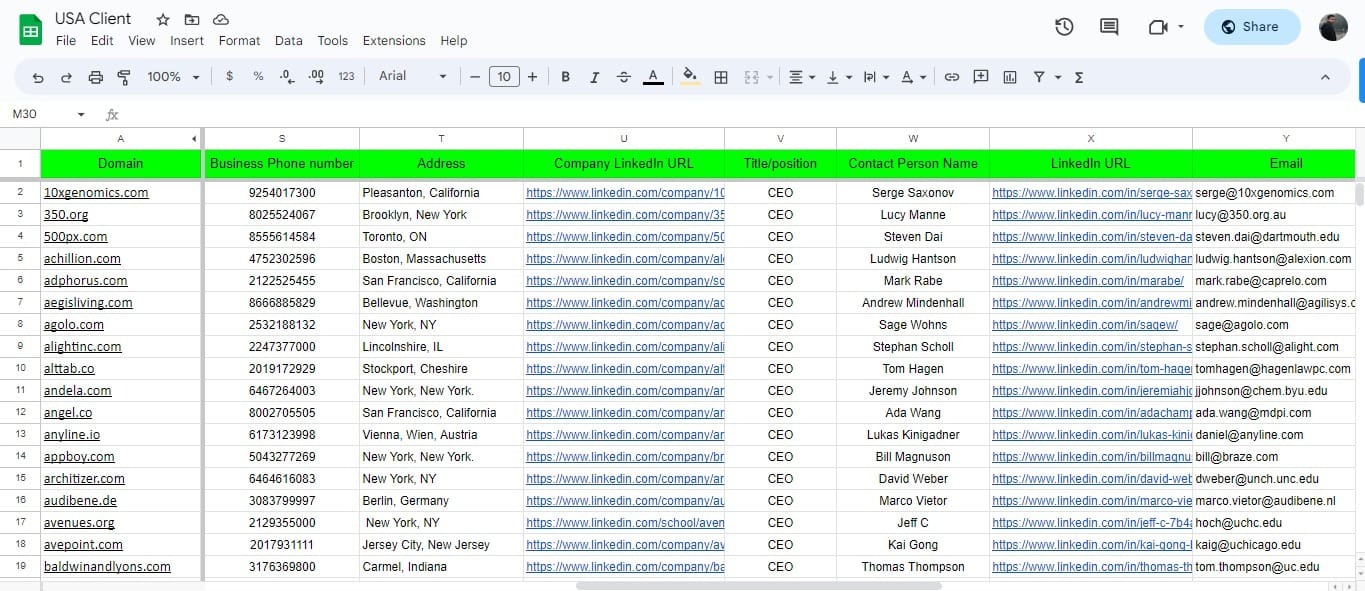The width and height of the screenshot is (1365, 591).
Task: Decrease decimal places
Action: point(287,76)
